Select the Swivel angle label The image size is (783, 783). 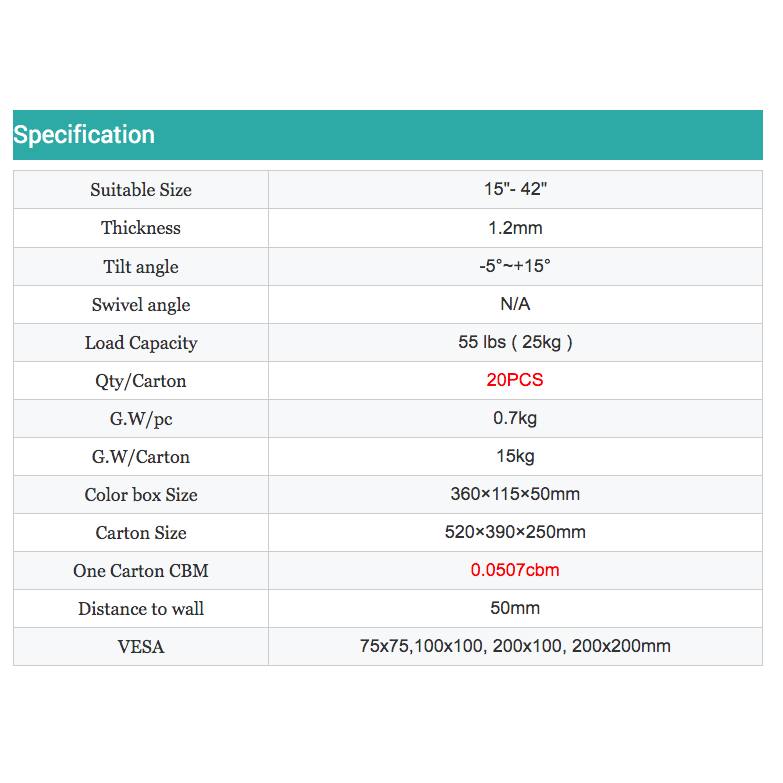pos(141,305)
